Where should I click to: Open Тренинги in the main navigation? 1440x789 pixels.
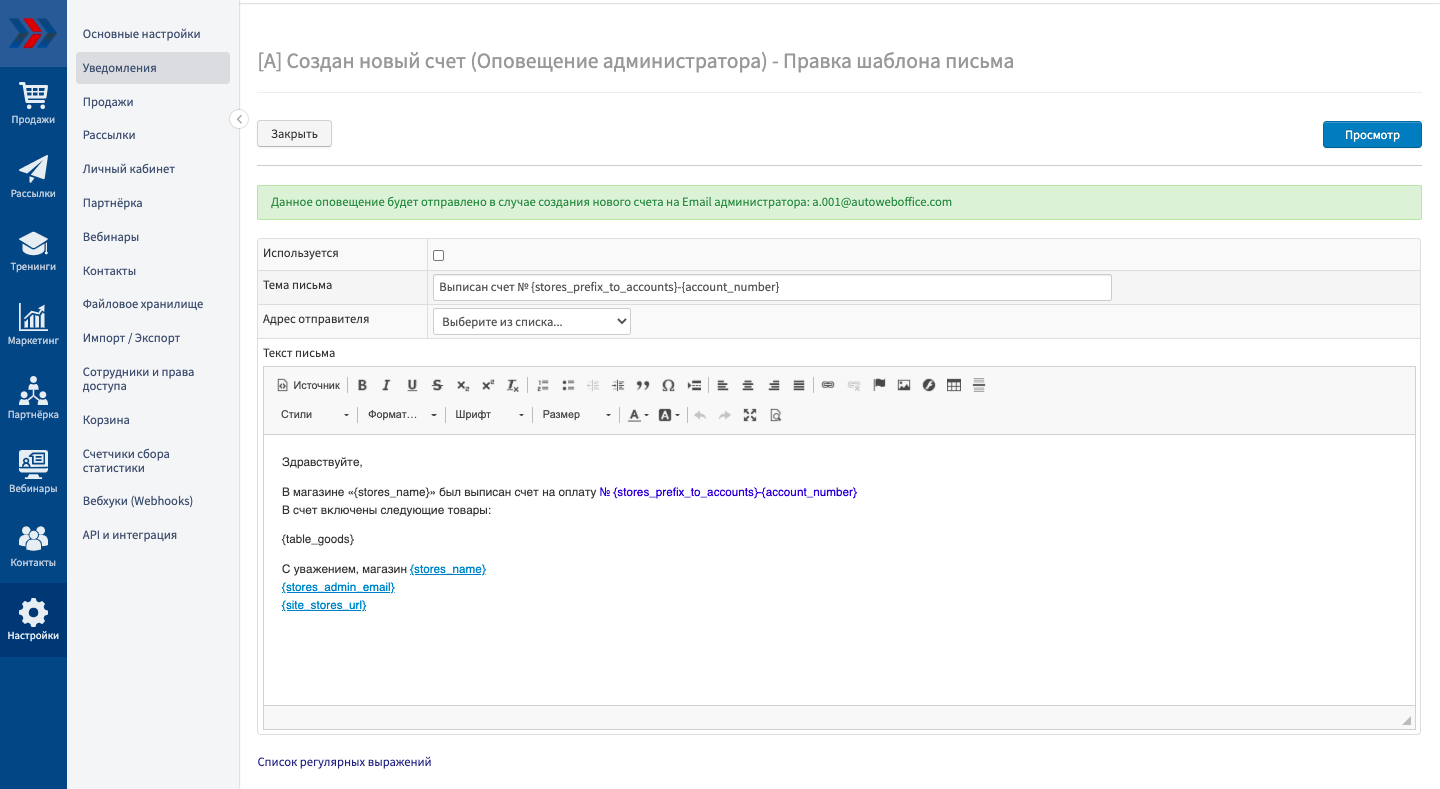click(33, 251)
